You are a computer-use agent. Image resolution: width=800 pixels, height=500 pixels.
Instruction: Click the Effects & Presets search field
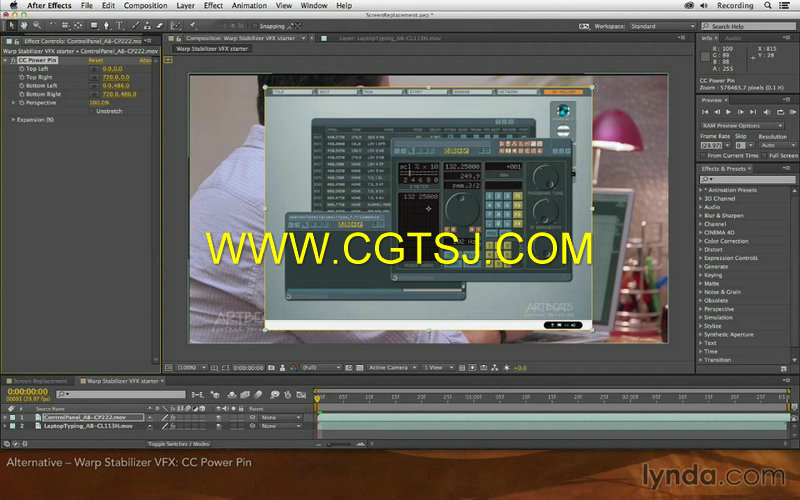tap(747, 179)
